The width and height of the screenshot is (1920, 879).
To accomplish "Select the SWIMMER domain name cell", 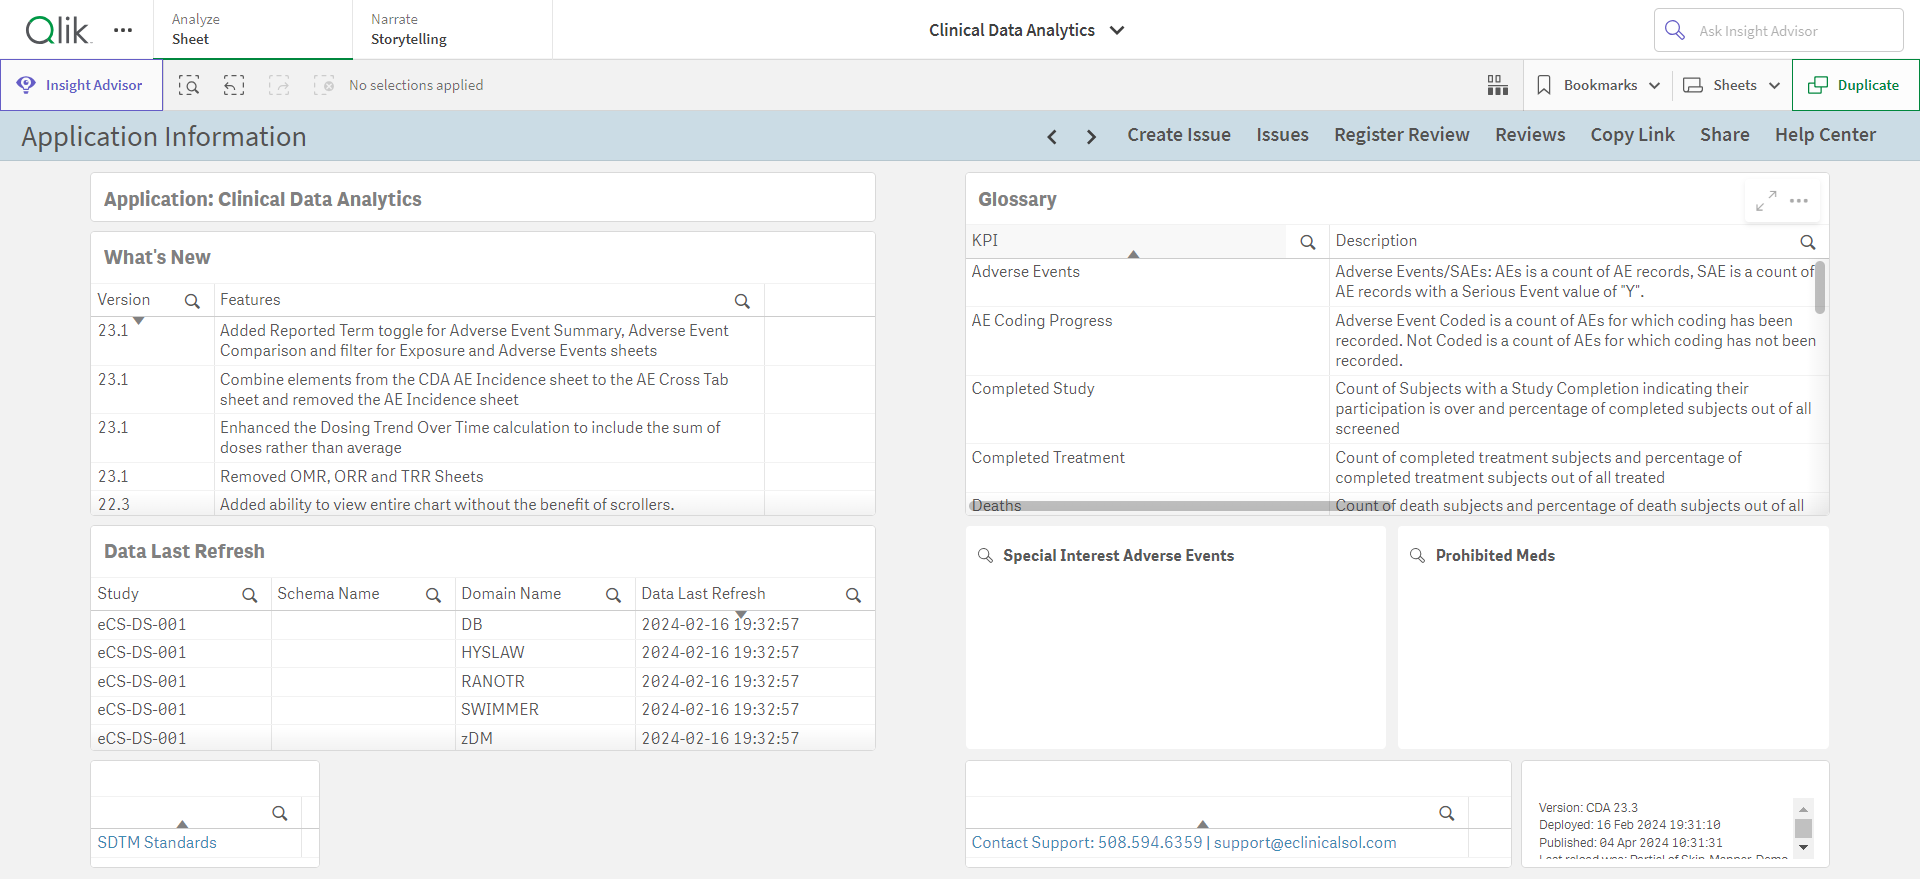I will 545,710.
